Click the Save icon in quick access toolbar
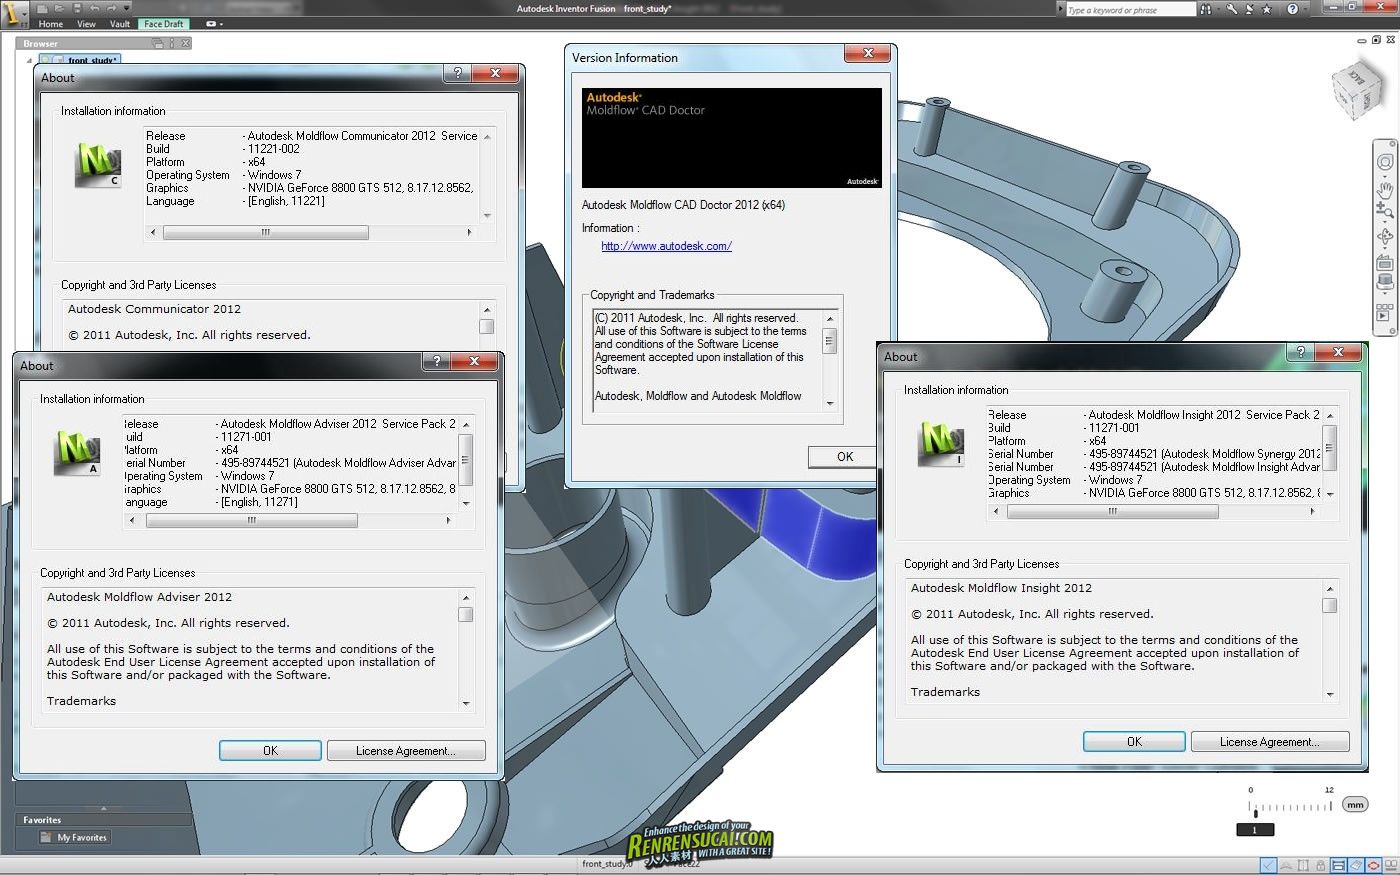Image resolution: width=1400 pixels, height=875 pixels. point(77,9)
